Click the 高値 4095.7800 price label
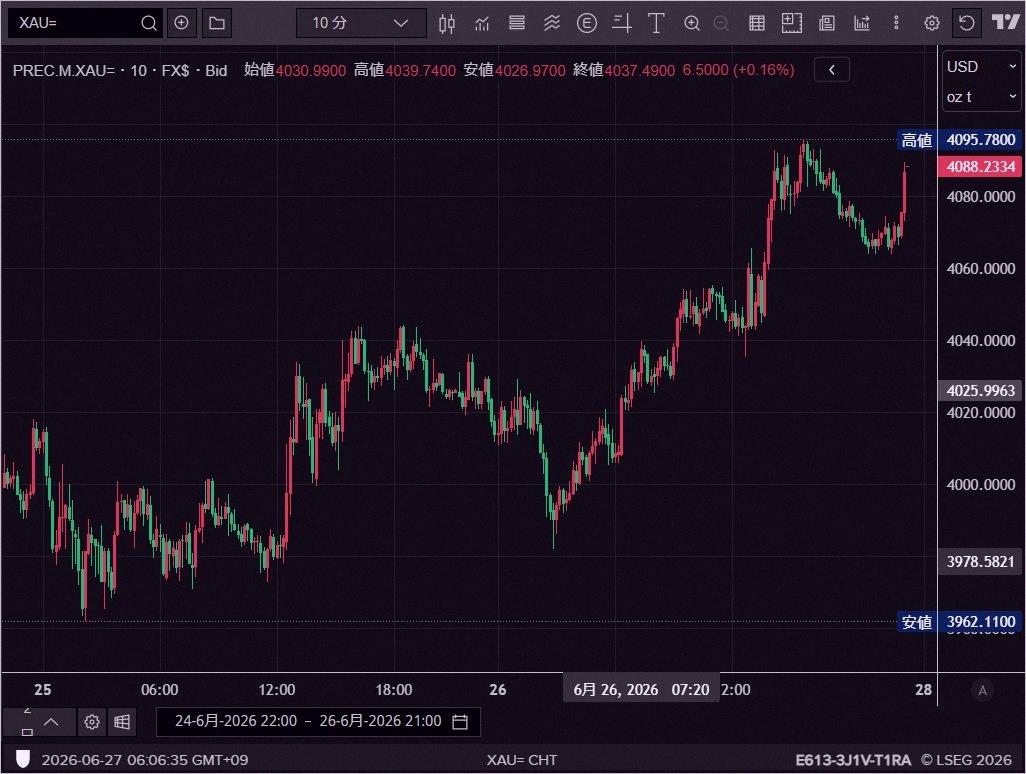This screenshot has height=774, width=1026. coord(959,139)
